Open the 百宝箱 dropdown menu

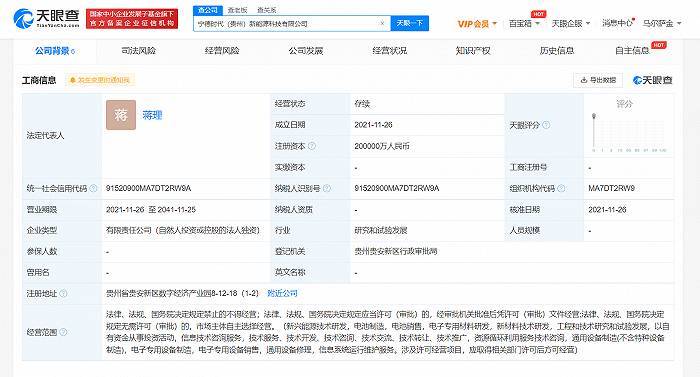(x=524, y=23)
